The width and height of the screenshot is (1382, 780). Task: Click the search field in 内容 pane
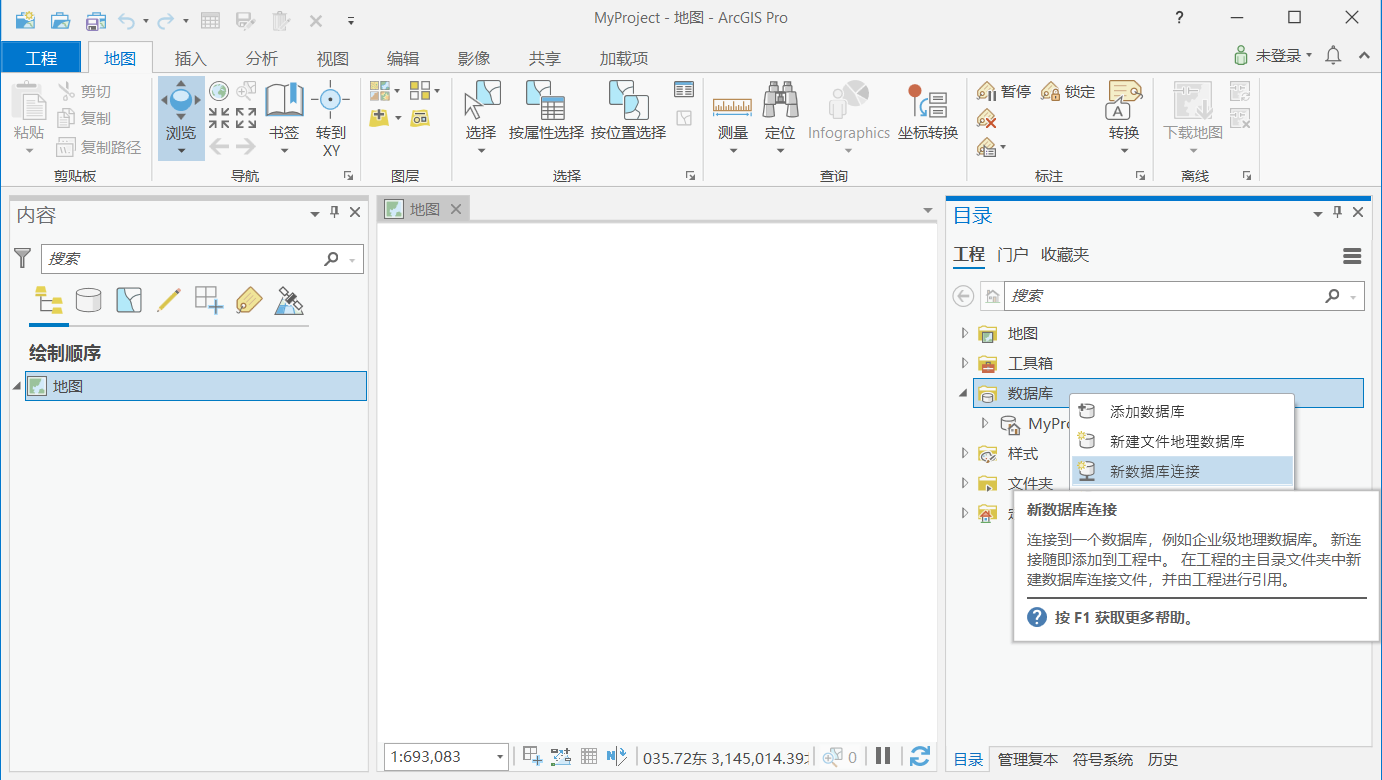(x=202, y=258)
